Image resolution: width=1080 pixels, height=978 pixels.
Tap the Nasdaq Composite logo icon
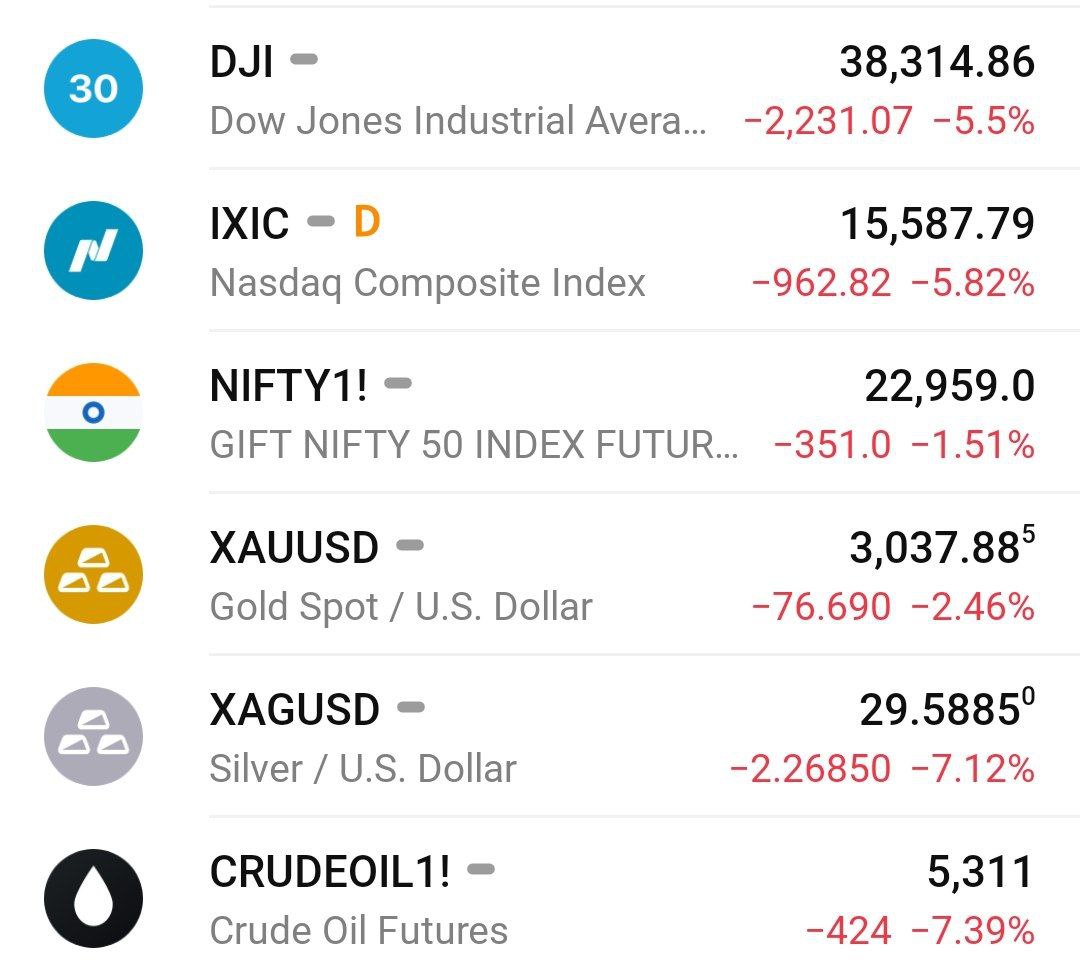pyautogui.click(x=93, y=250)
